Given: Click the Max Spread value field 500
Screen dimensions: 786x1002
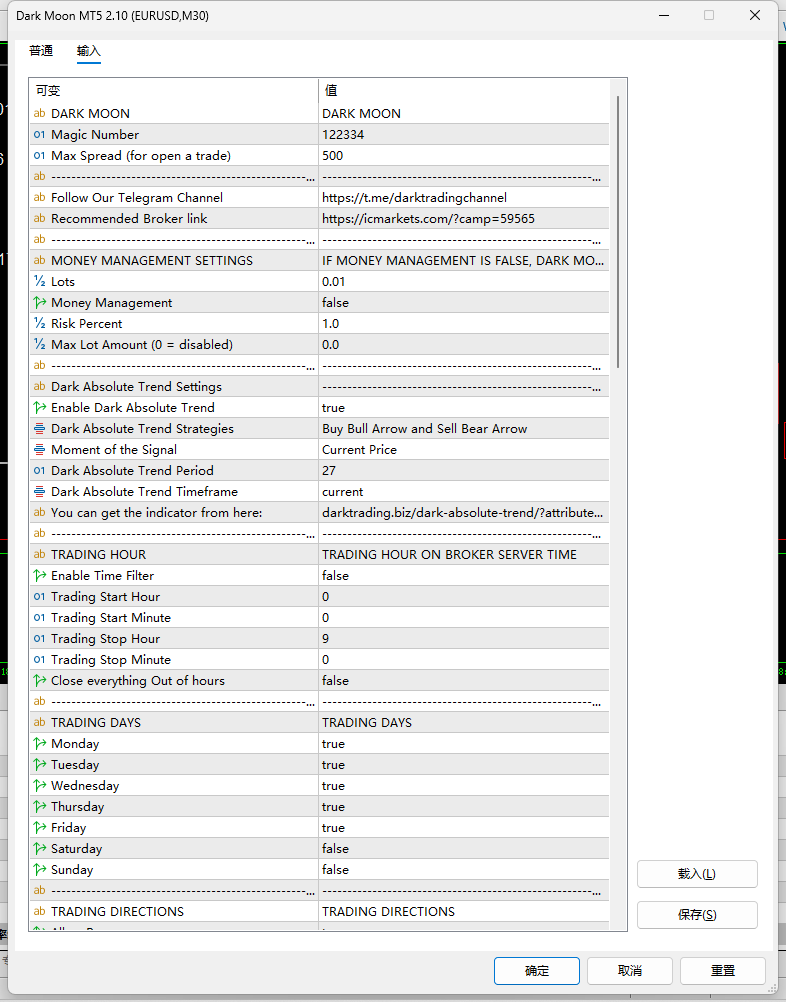Looking at the screenshot, I should (463, 156).
